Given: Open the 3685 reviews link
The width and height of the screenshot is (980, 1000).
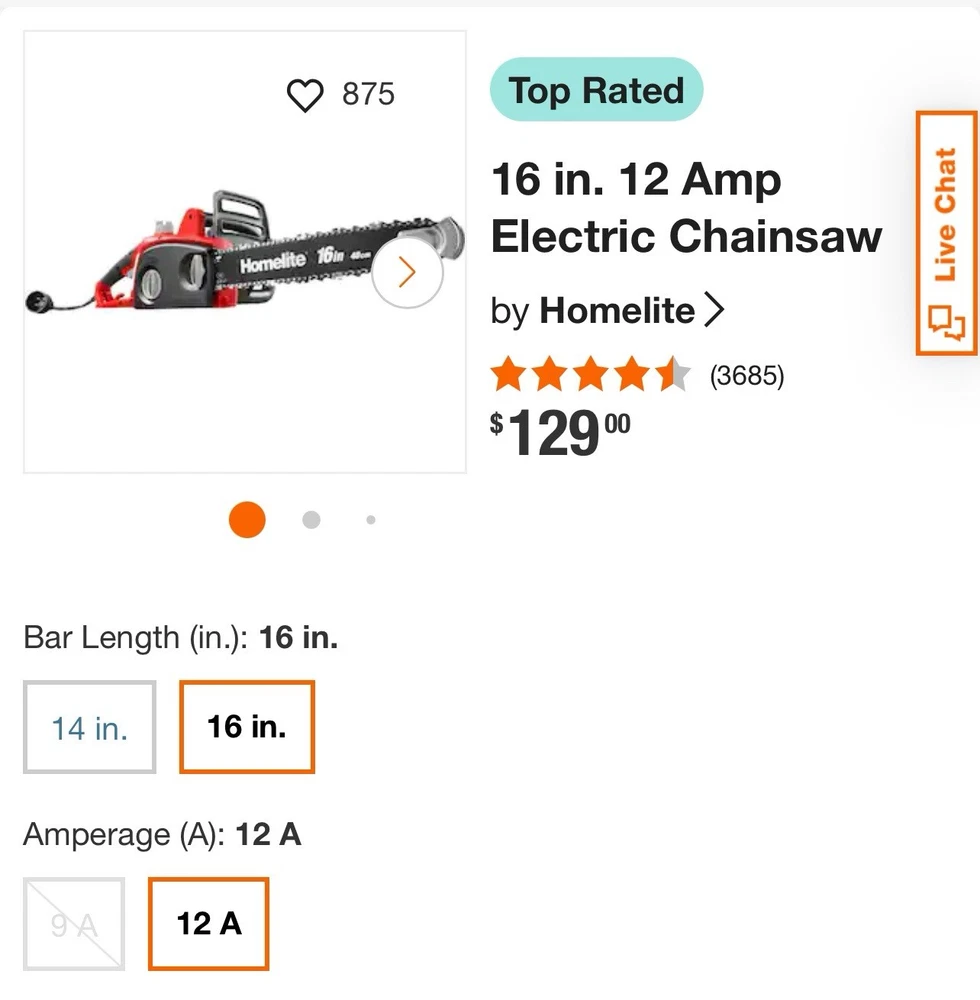Looking at the screenshot, I should click(x=747, y=376).
